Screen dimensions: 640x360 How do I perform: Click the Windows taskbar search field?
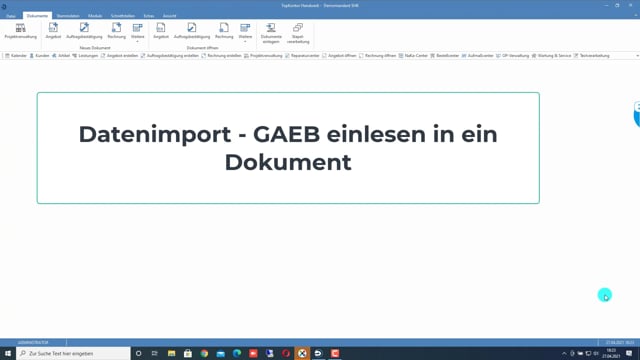(73, 353)
